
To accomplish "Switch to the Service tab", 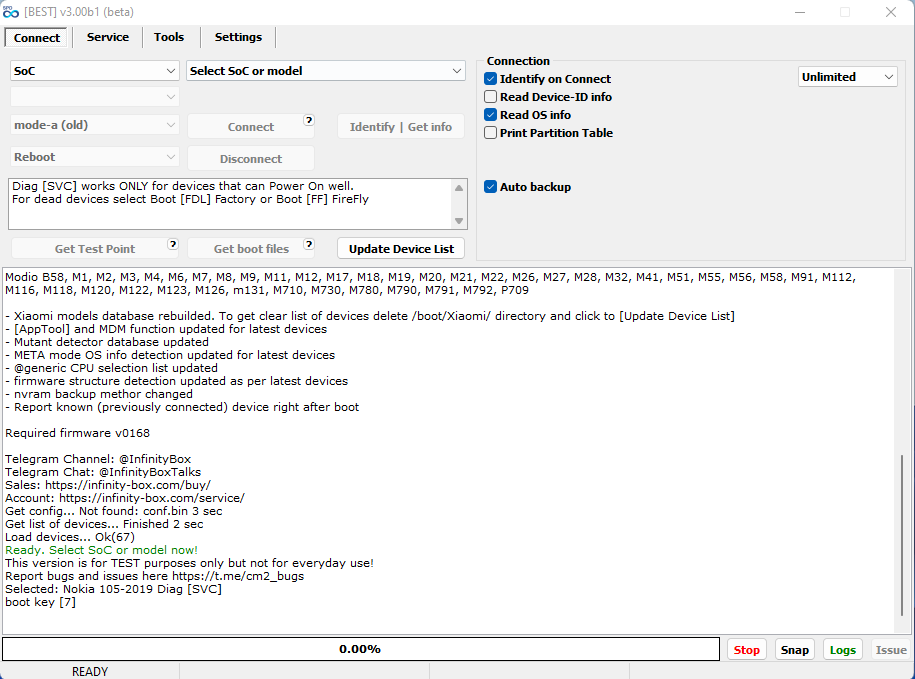I will (107, 37).
